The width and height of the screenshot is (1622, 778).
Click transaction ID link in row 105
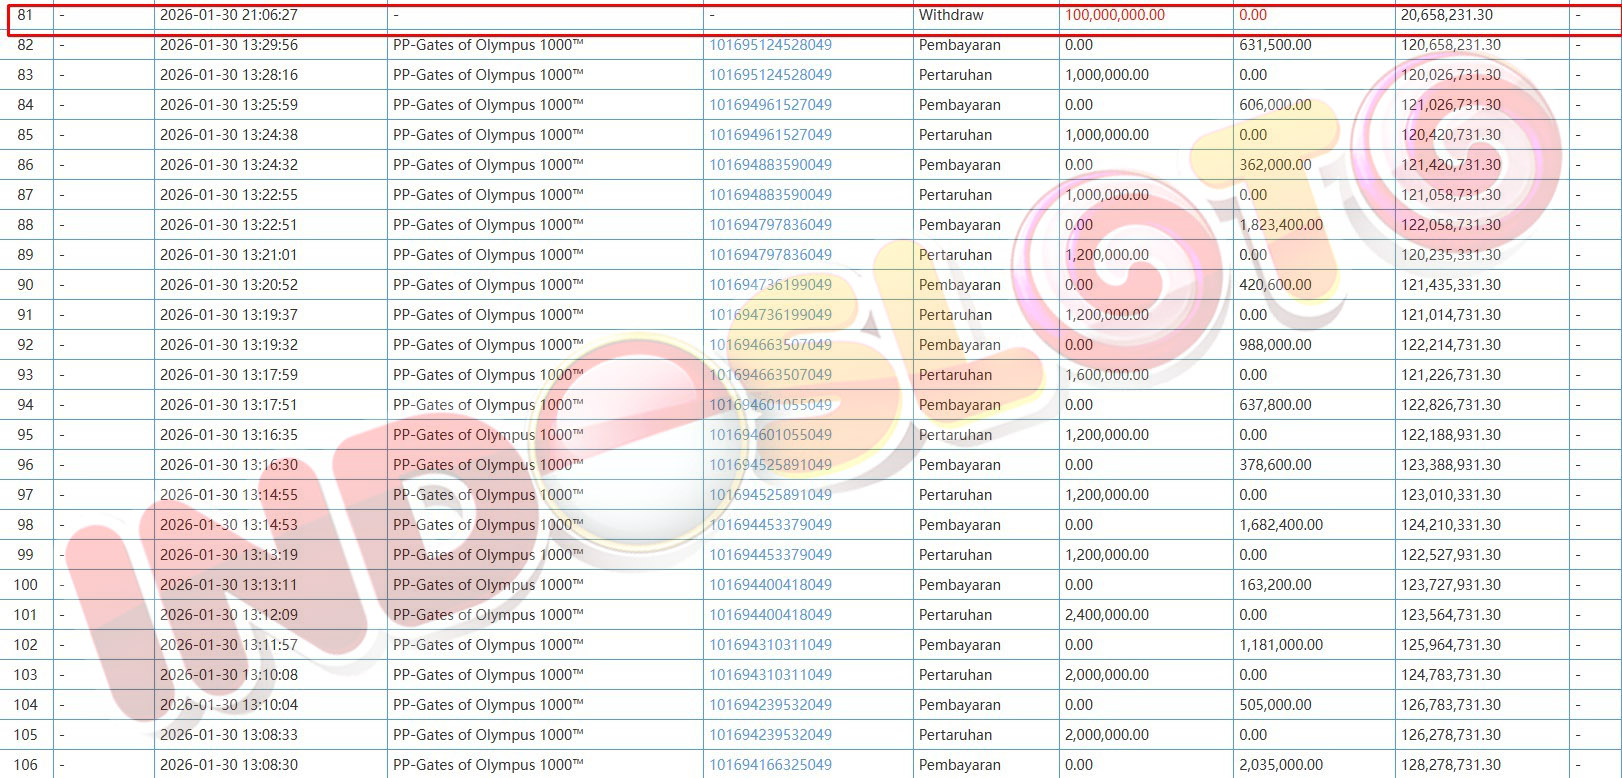click(x=770, y=735)
